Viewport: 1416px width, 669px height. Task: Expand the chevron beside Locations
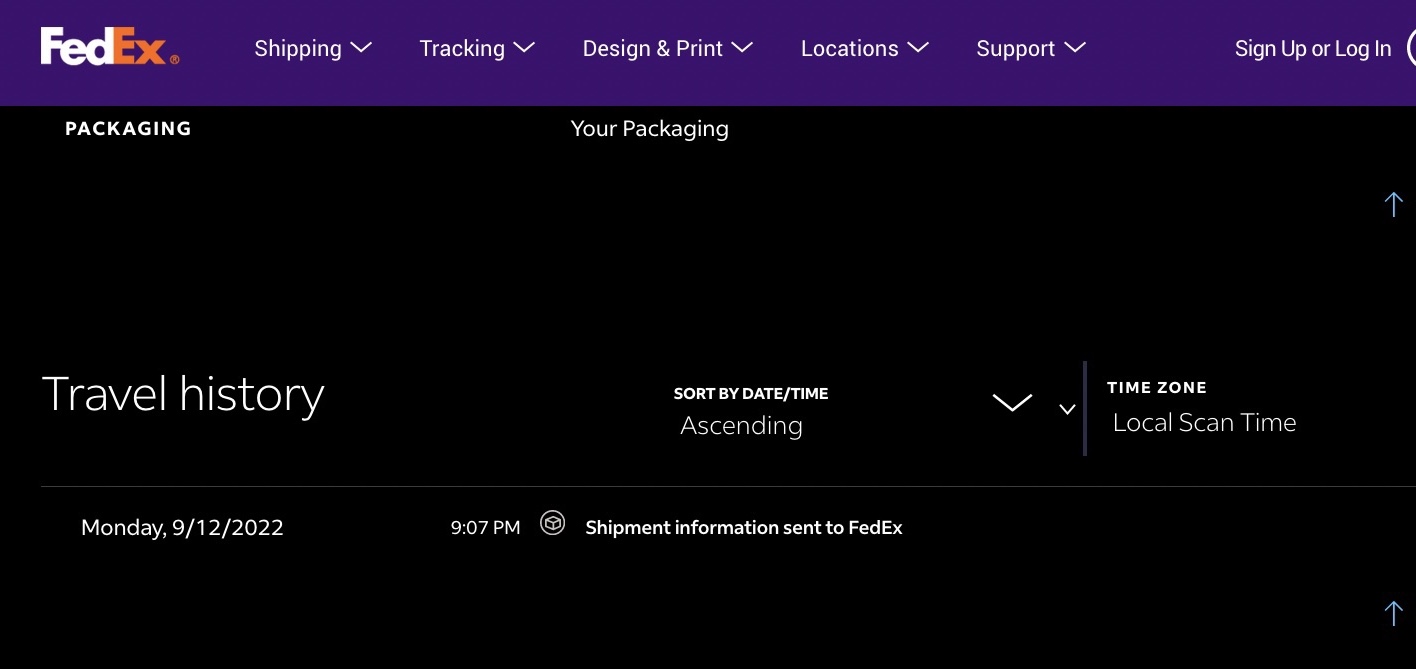coord(917,47)
